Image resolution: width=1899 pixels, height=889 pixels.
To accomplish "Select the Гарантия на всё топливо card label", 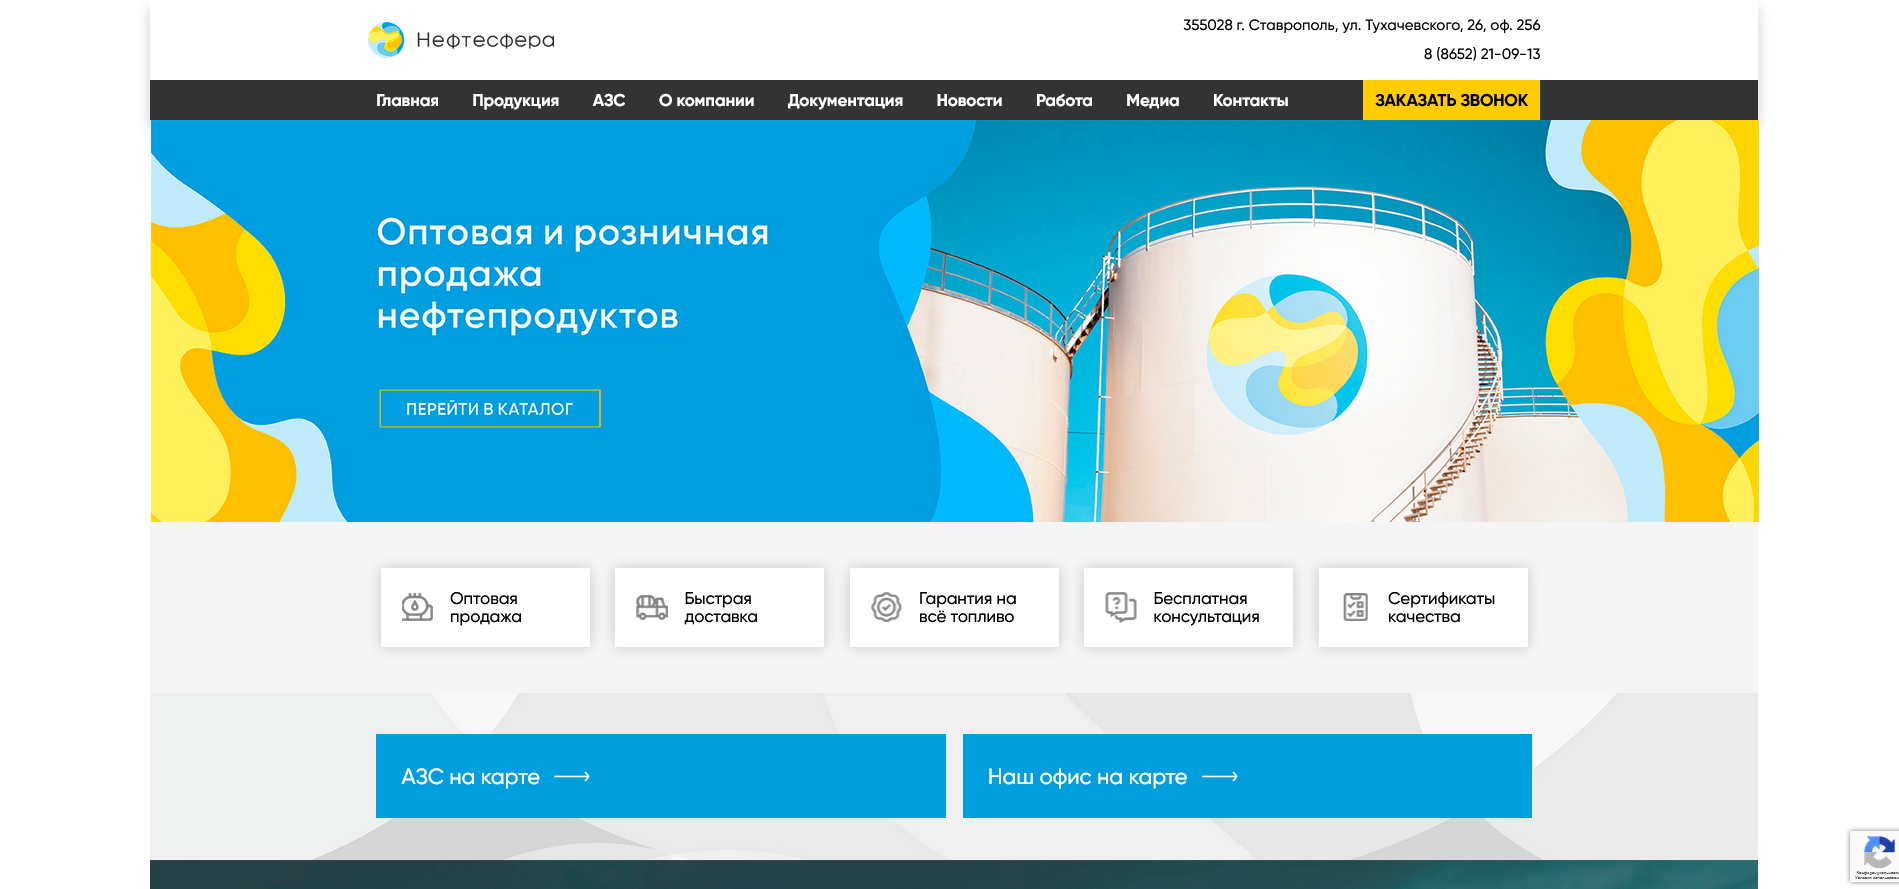I will coord(967,607).
